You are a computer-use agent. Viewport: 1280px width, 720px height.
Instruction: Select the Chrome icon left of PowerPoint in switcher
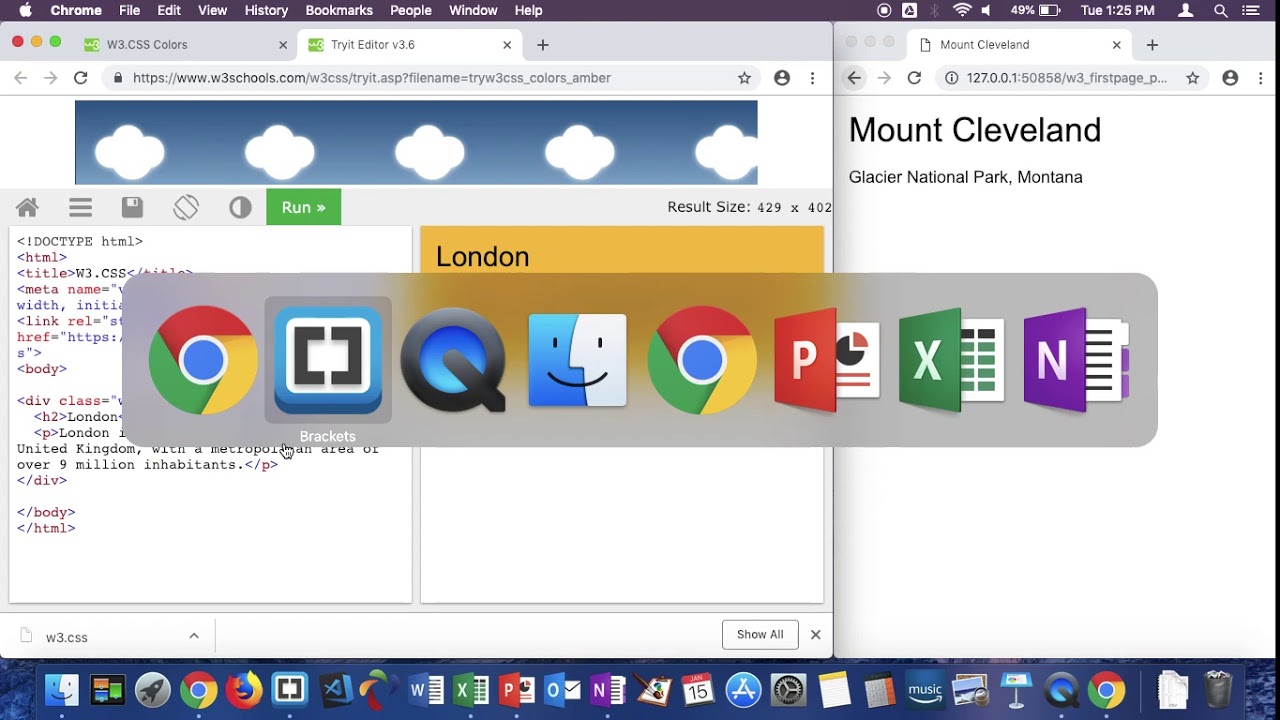click(x=702, y=360)
